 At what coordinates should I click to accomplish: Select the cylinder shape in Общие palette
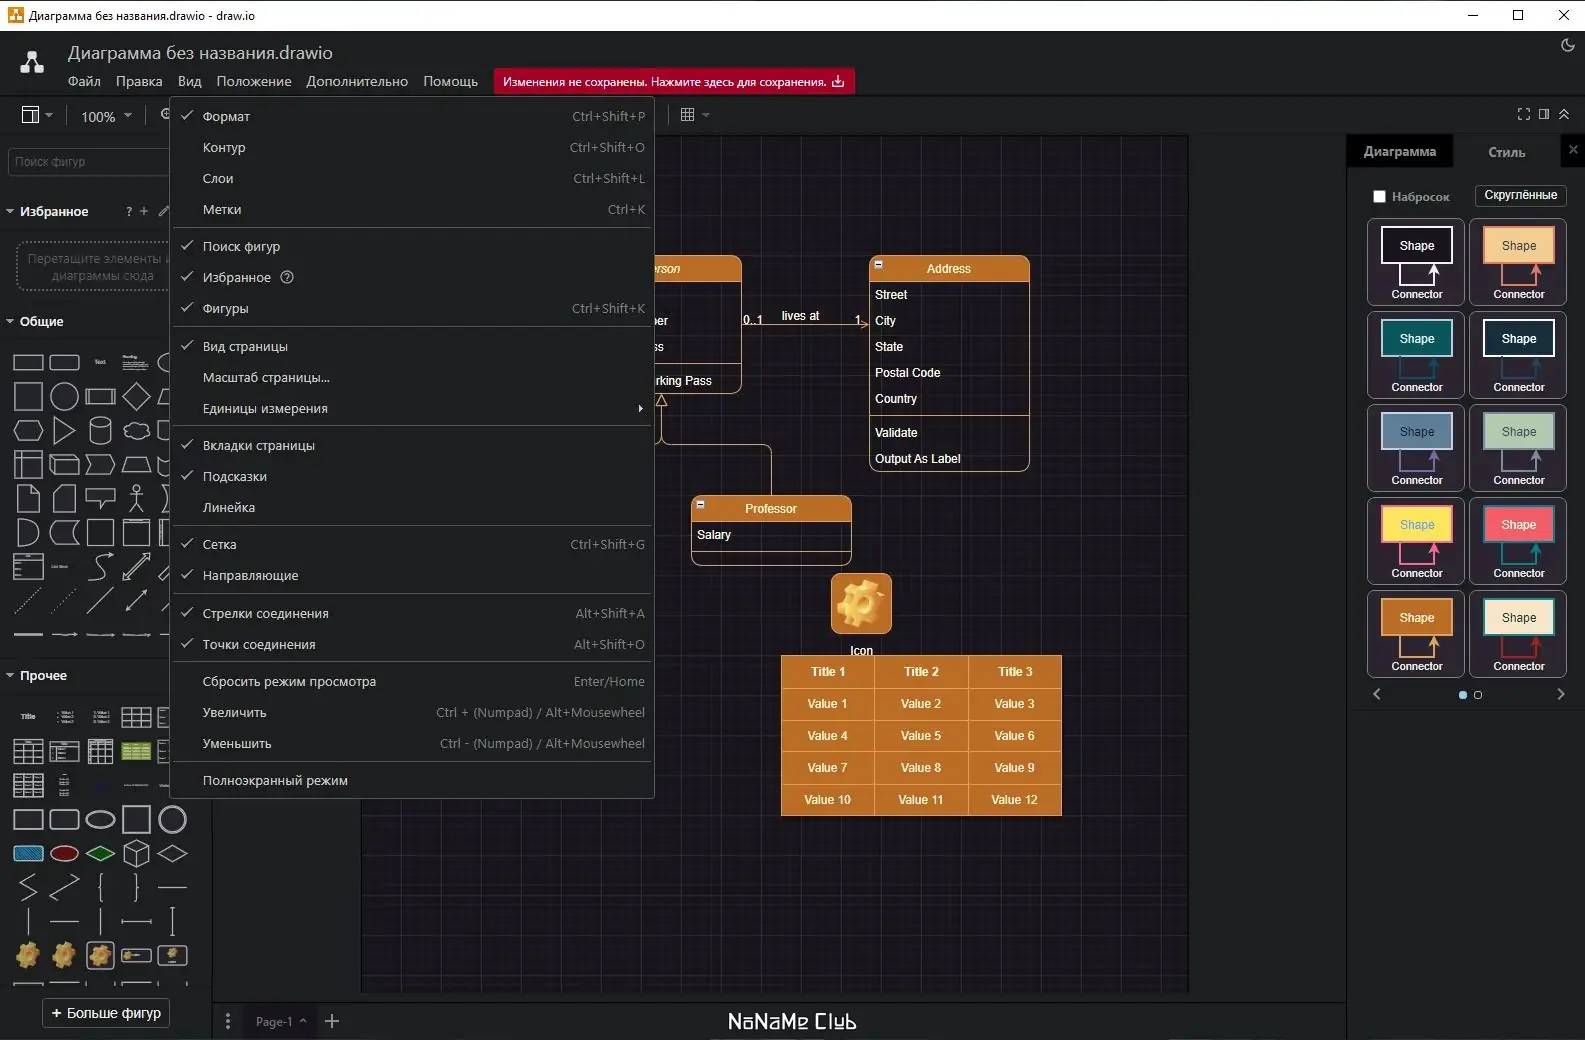point(100,431)
